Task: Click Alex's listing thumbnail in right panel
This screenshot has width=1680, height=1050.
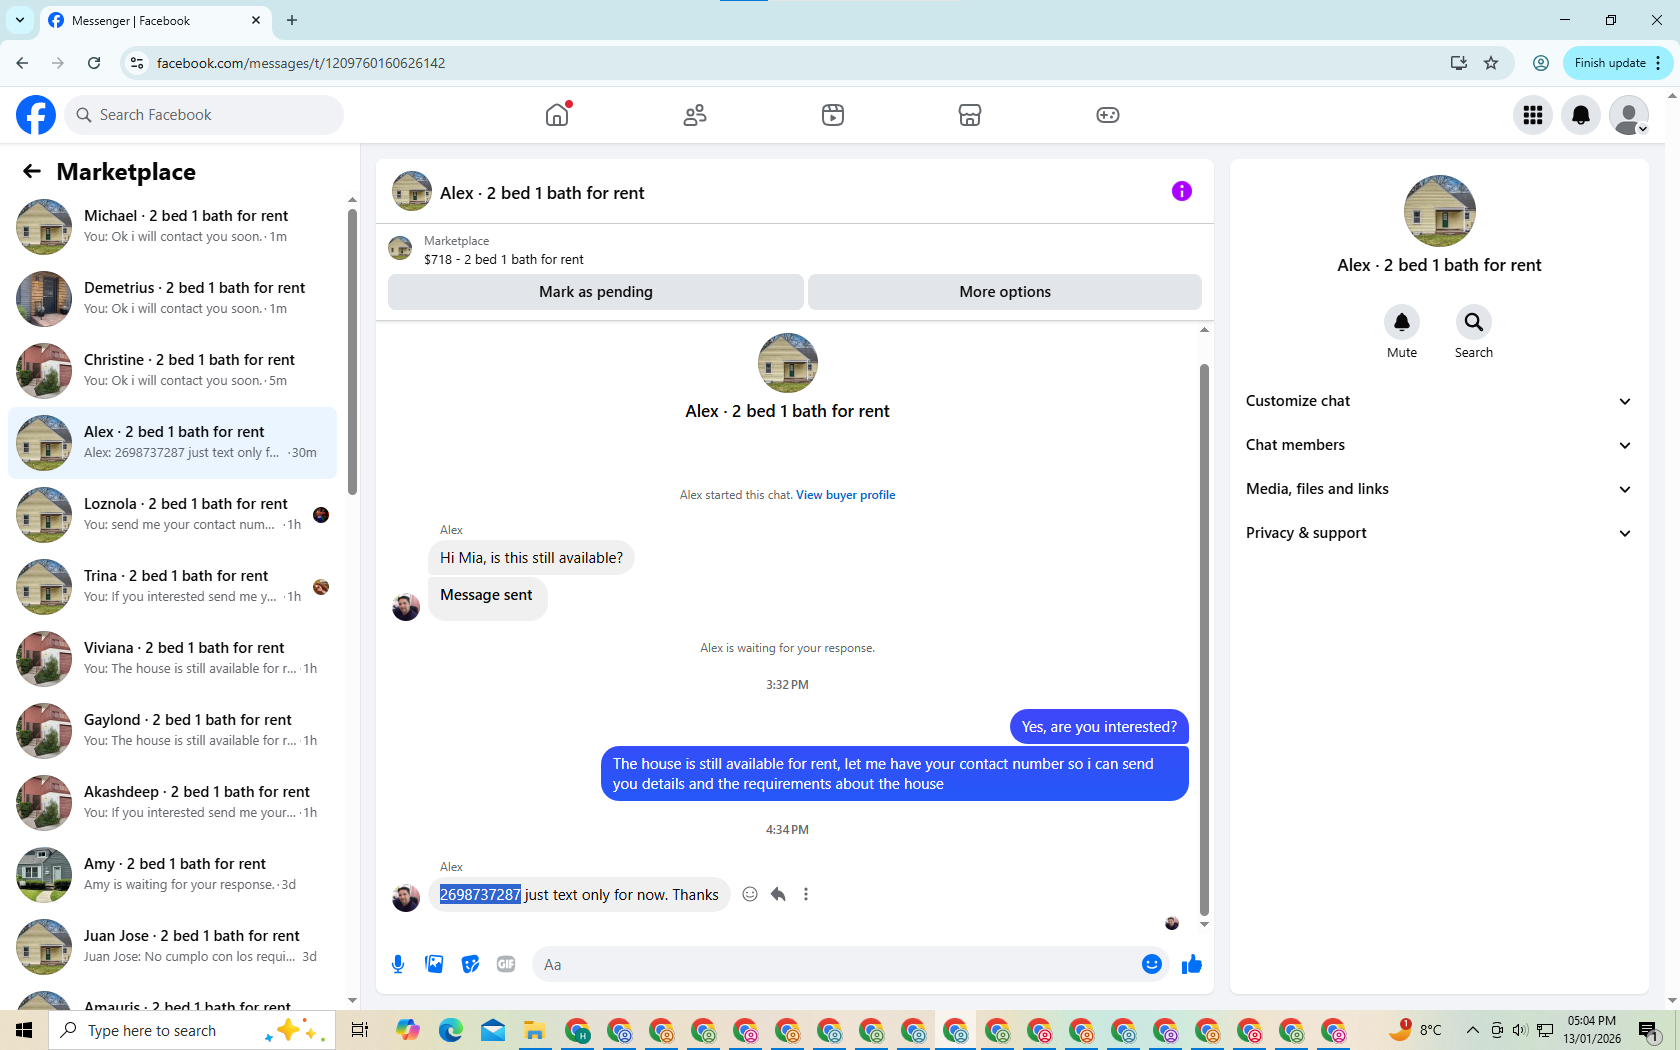Action: coord(1440,211)
